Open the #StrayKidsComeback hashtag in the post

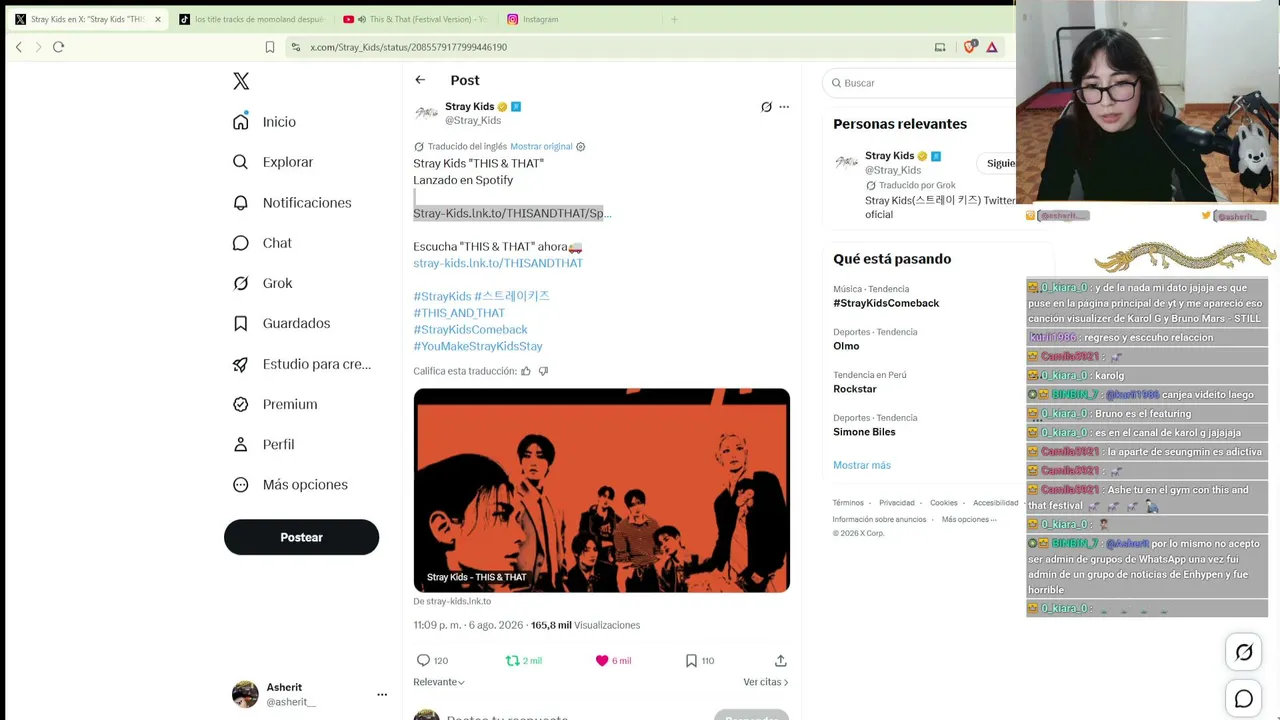click(x=470, y=329)
